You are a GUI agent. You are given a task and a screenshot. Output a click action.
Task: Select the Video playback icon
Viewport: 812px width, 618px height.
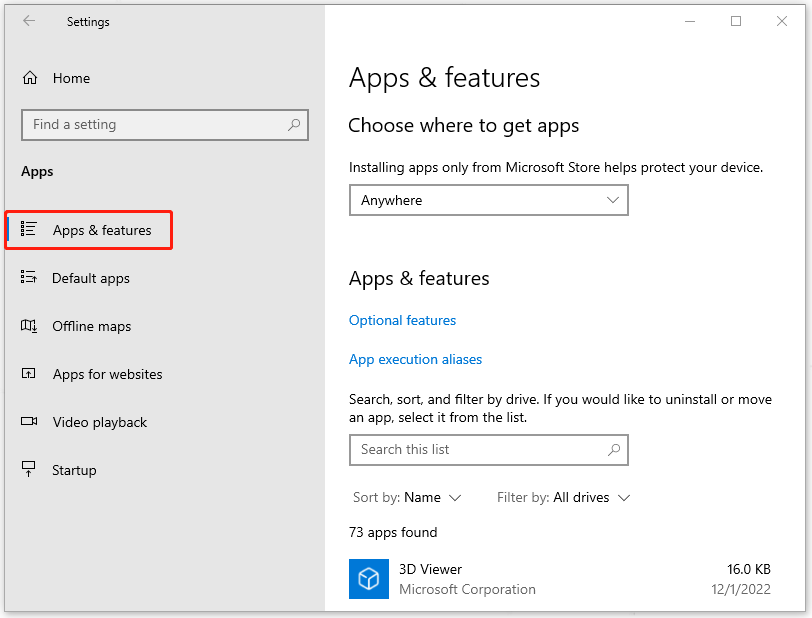pyautogui.click(x=31, y=422)
